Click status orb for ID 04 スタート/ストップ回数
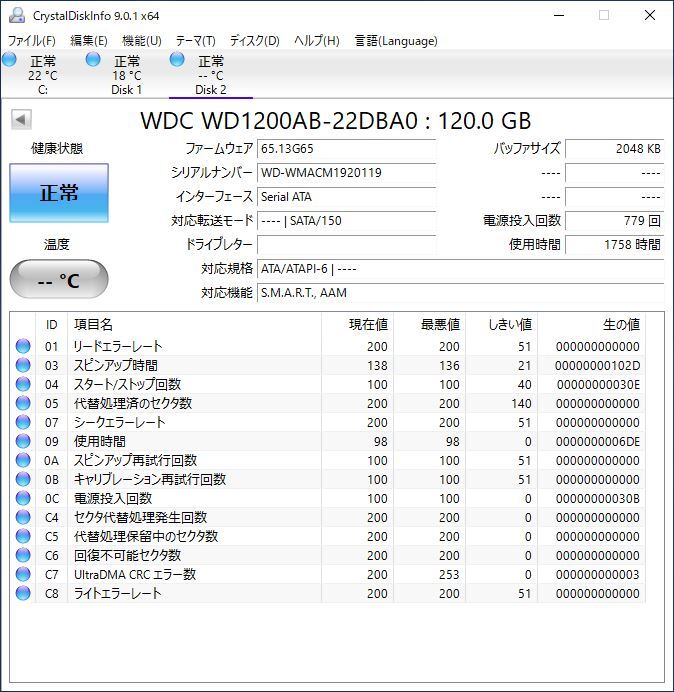This screenshot has height=692, width=674. point(23,384)
